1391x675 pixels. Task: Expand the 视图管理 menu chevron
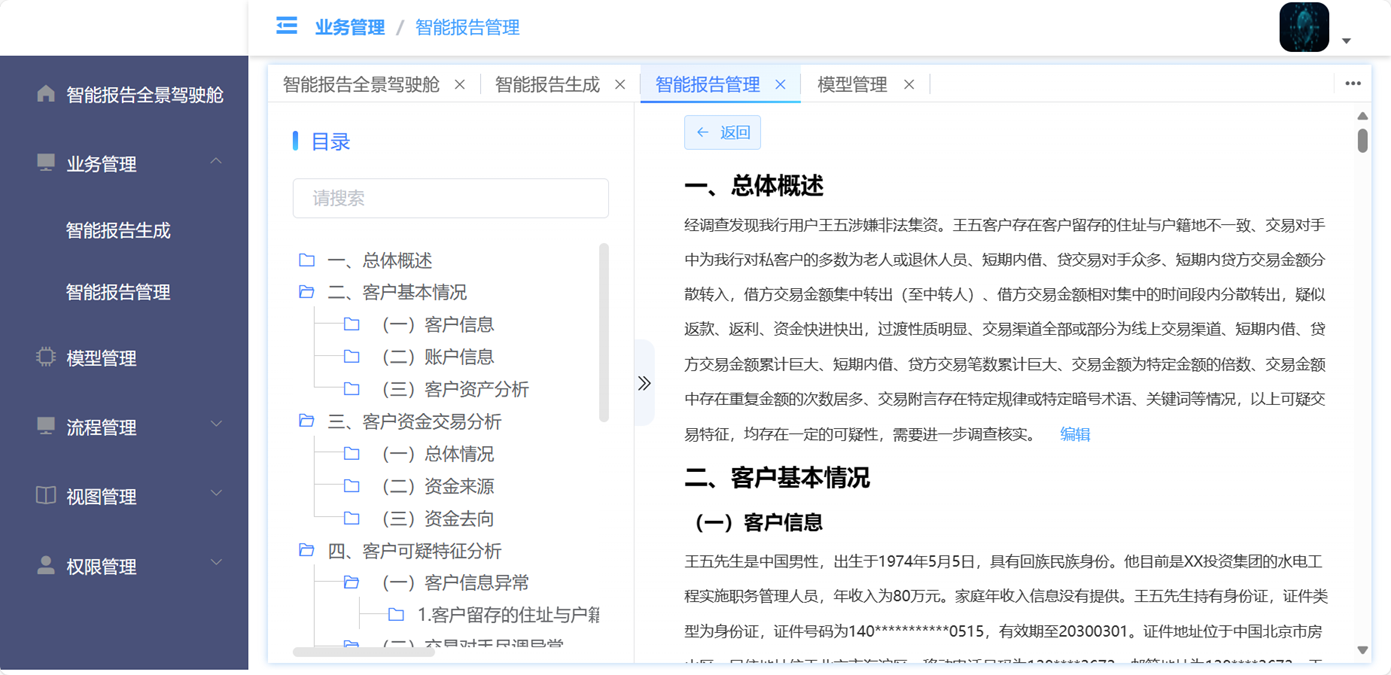(216, 494)
